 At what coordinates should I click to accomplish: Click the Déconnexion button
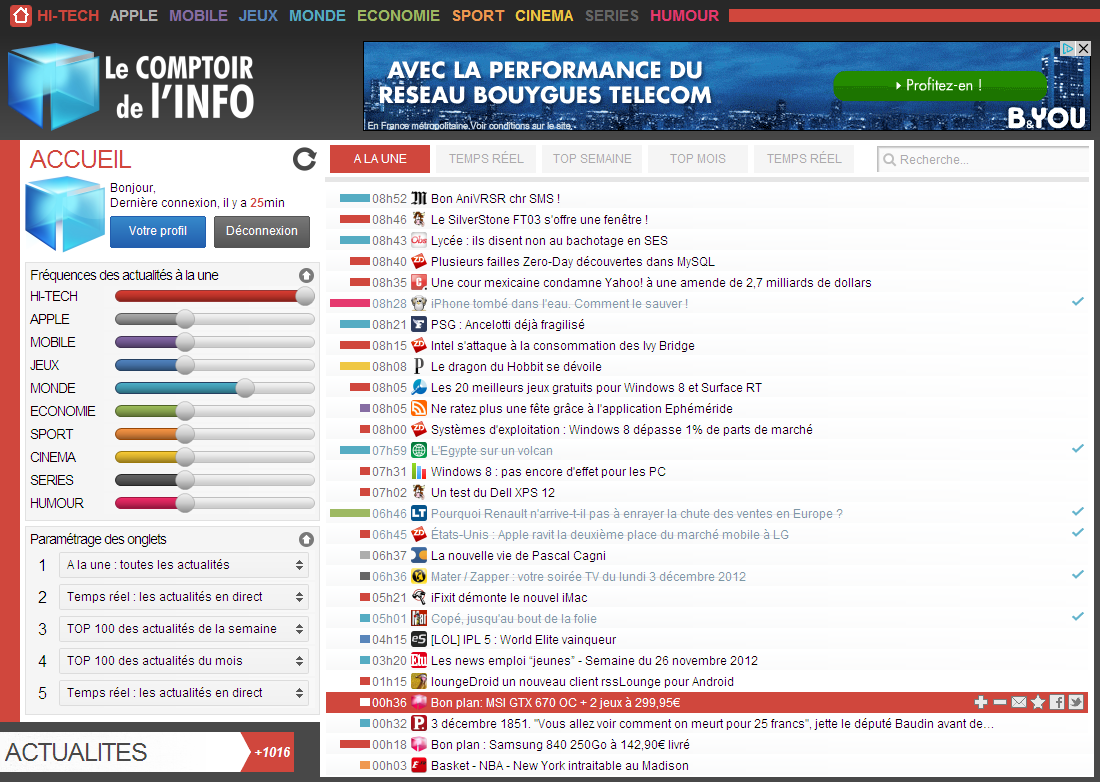(261, 231)
